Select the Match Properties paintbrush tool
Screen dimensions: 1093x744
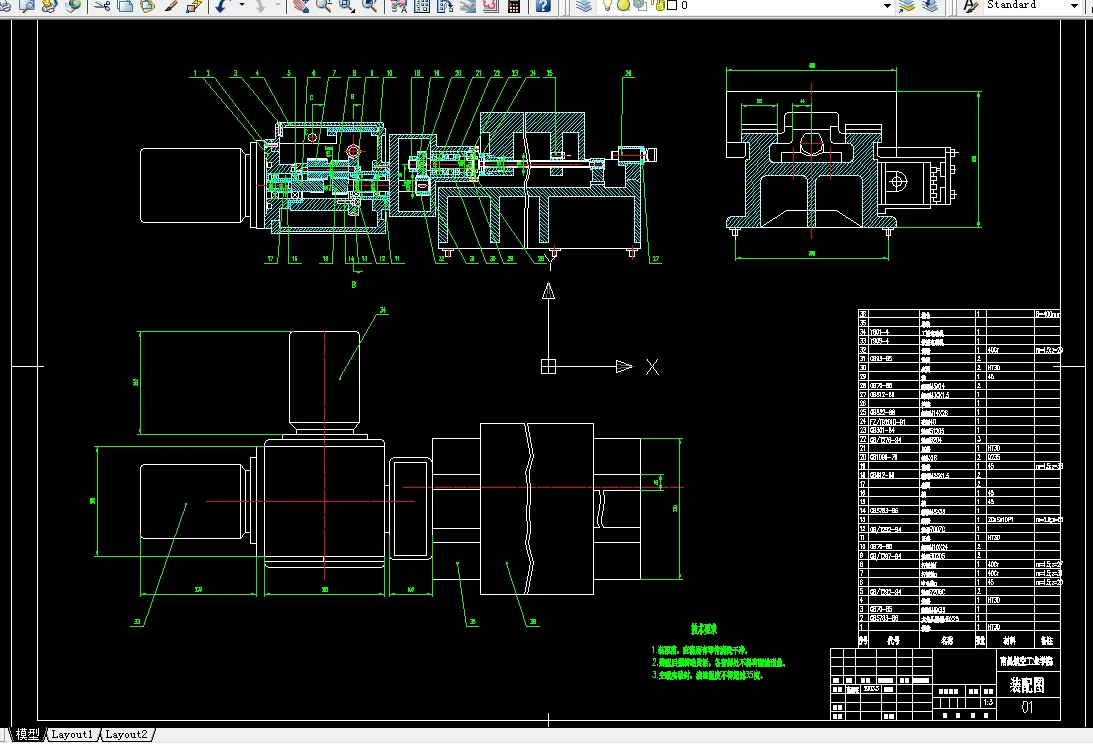171,6
